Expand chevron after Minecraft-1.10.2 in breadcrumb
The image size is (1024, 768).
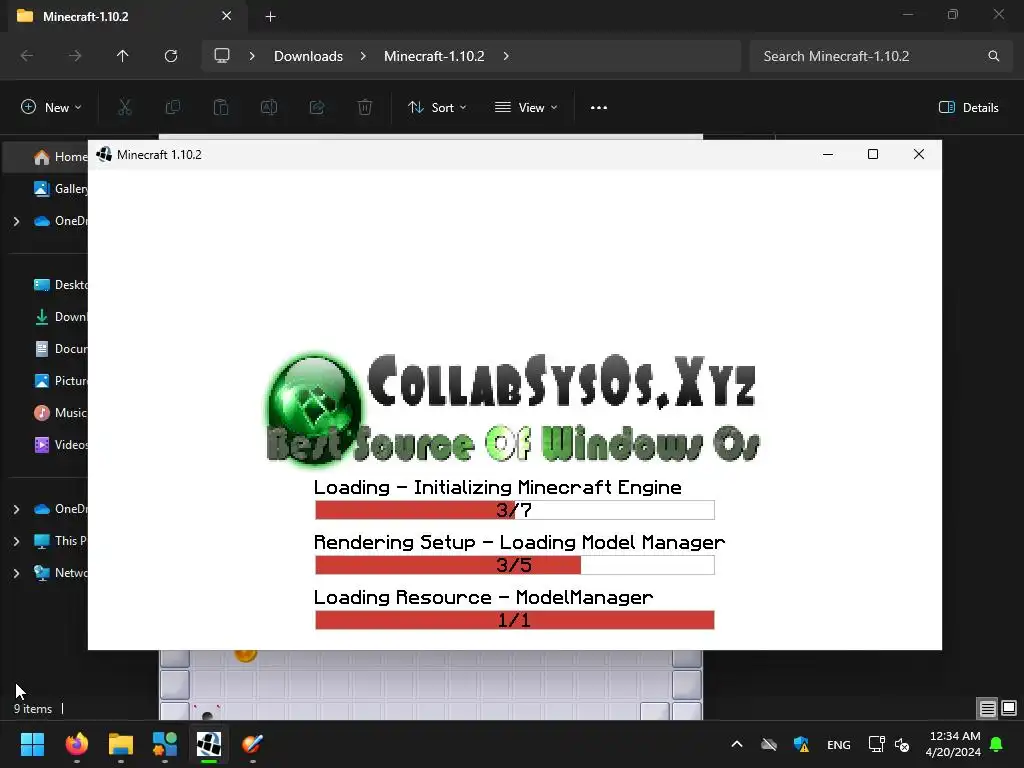[506, 56]
